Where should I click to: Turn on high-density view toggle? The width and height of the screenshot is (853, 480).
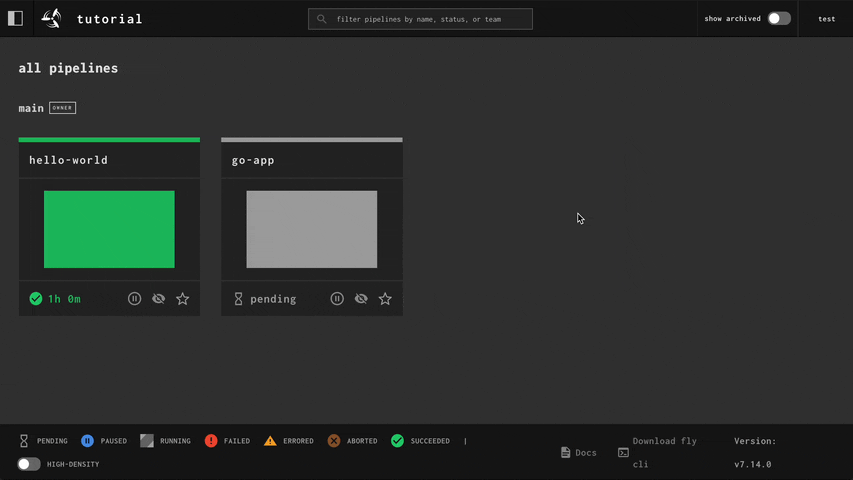click(x=29, y=464)
